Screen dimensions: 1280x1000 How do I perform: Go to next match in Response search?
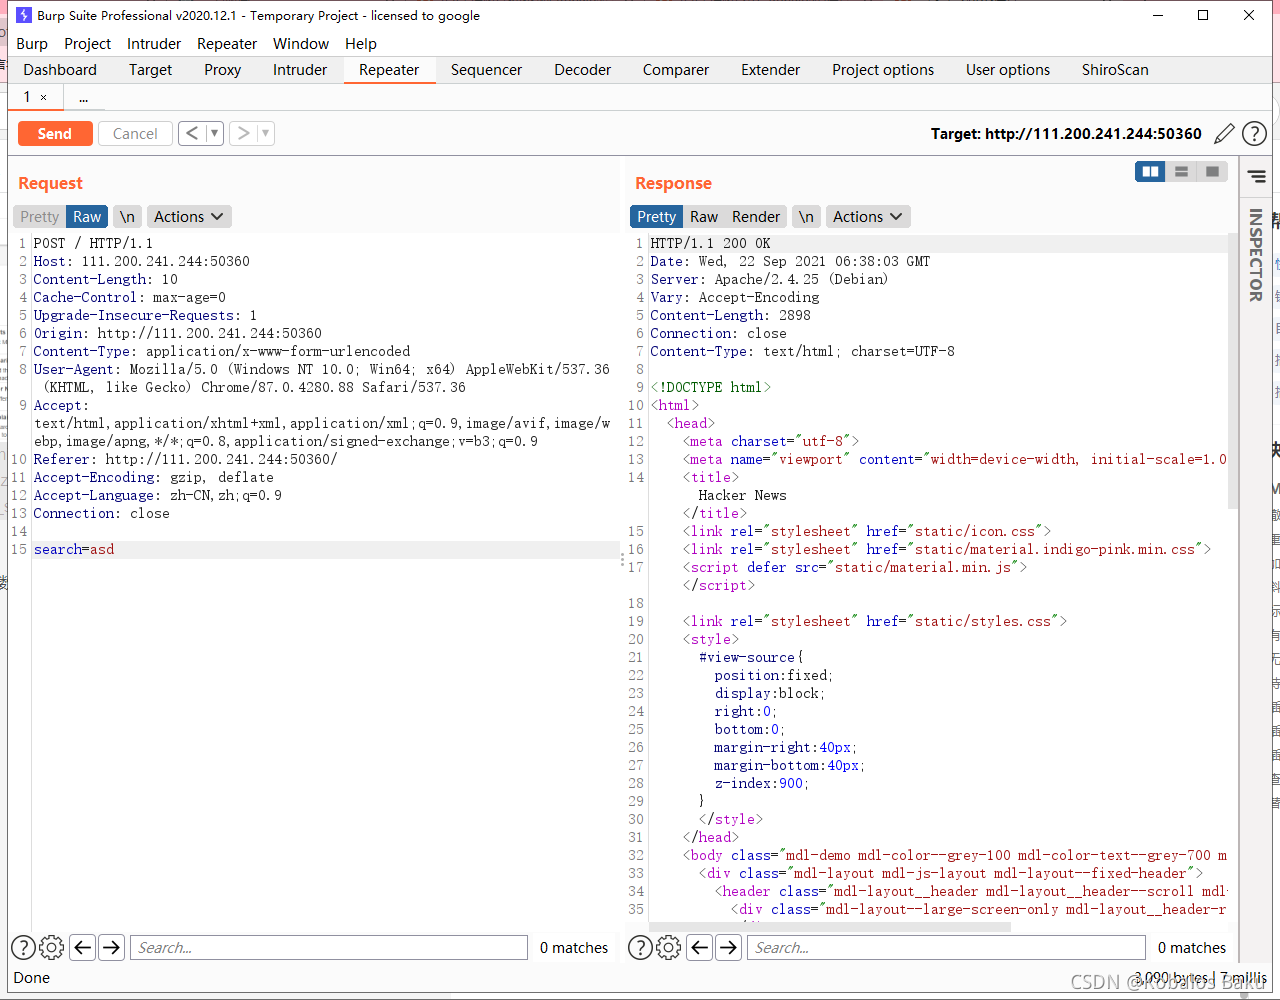pyautogui.click(x=729, y=947)
